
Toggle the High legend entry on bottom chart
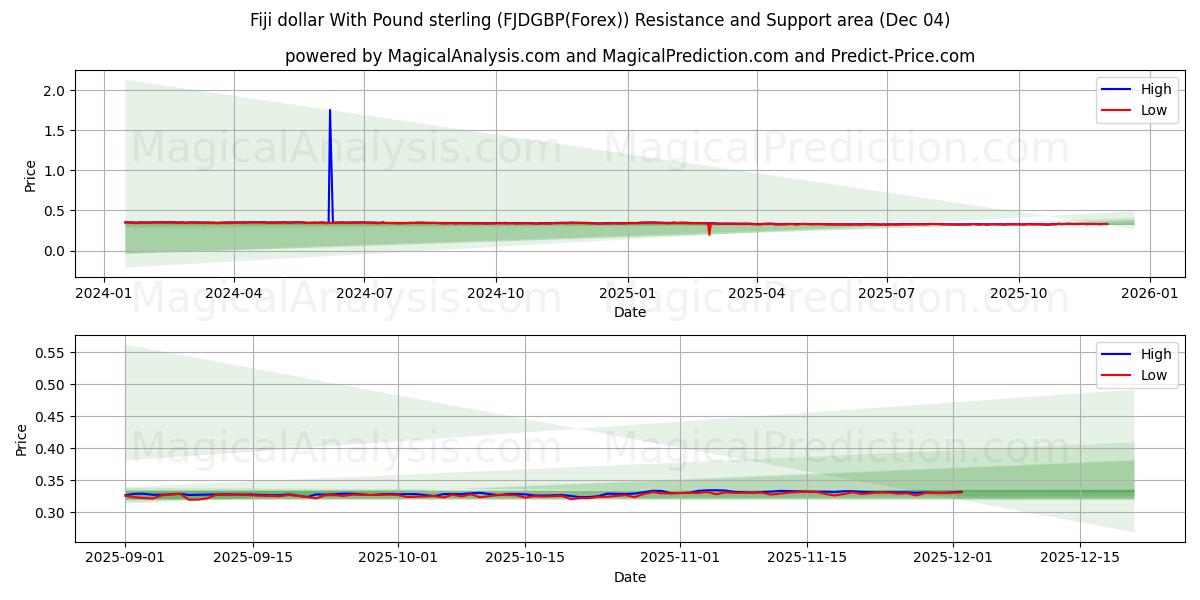[1140, 353]
